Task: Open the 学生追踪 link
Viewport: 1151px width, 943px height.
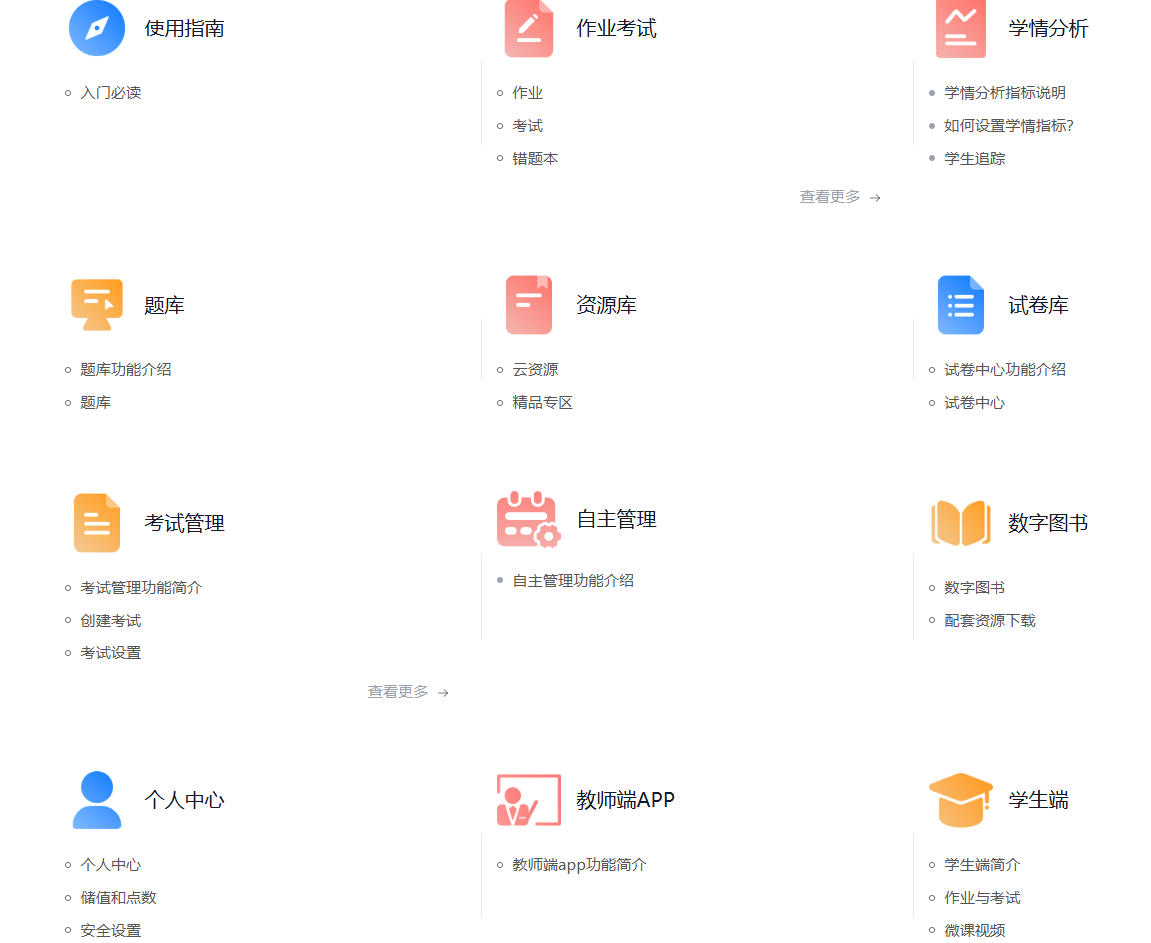Action: [975, 159]
